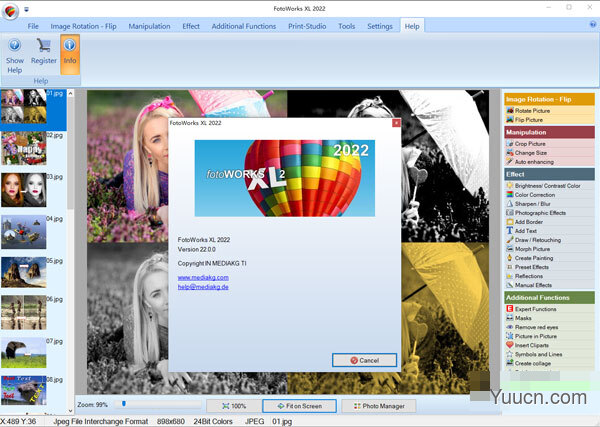Select the 03.jpg thumbnail
The height and width of the screenshot is (427, 600).
24,190
